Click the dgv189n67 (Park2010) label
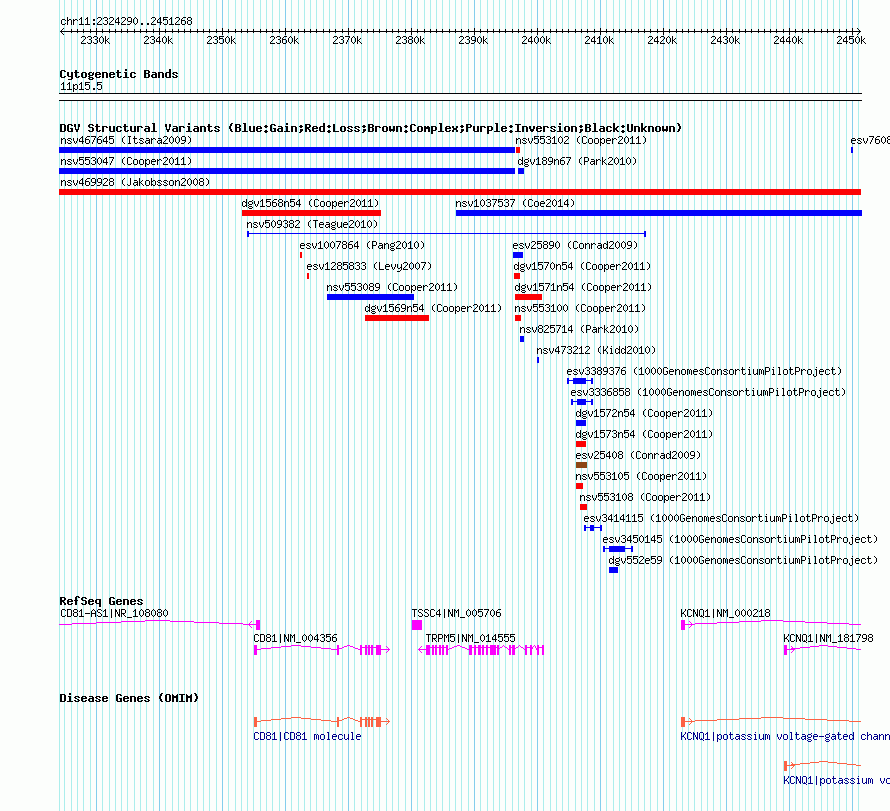The image size is (890, 811). pyautogui.click(x=577, y=161)
